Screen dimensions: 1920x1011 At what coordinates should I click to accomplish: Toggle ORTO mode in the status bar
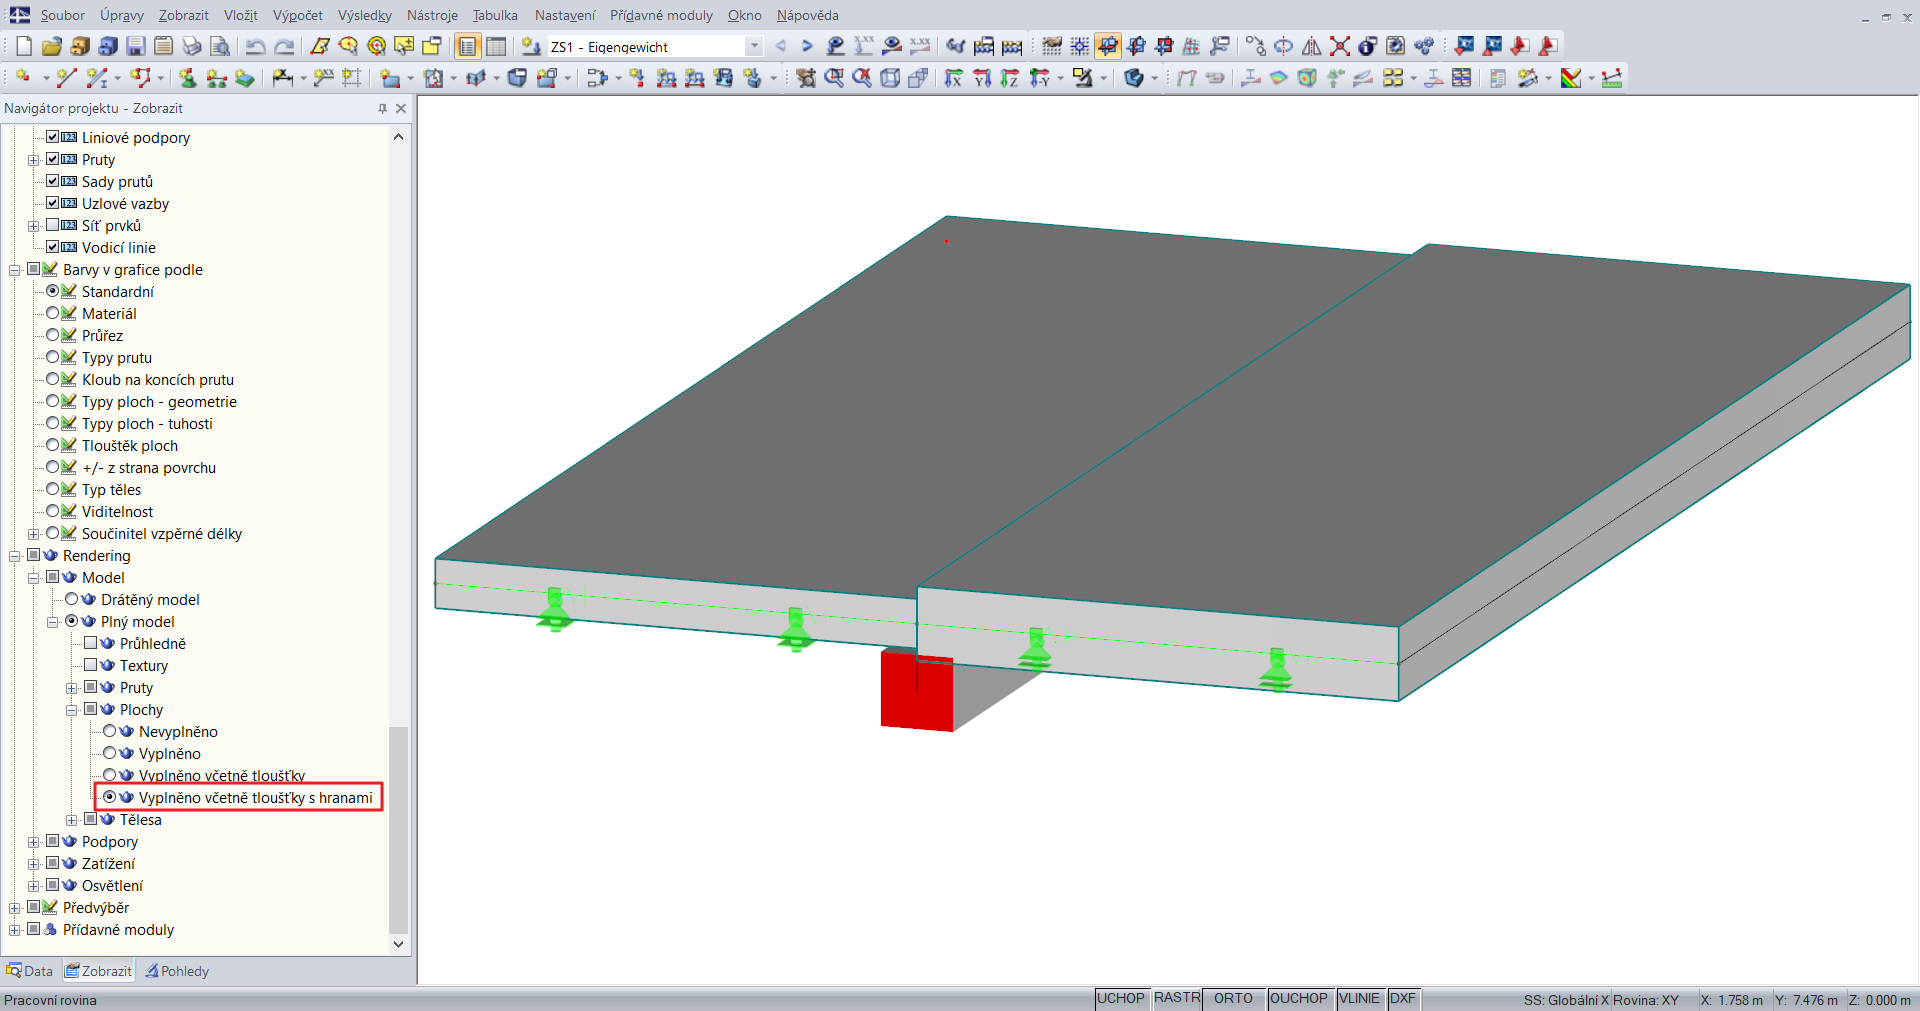coord(1233,998)
